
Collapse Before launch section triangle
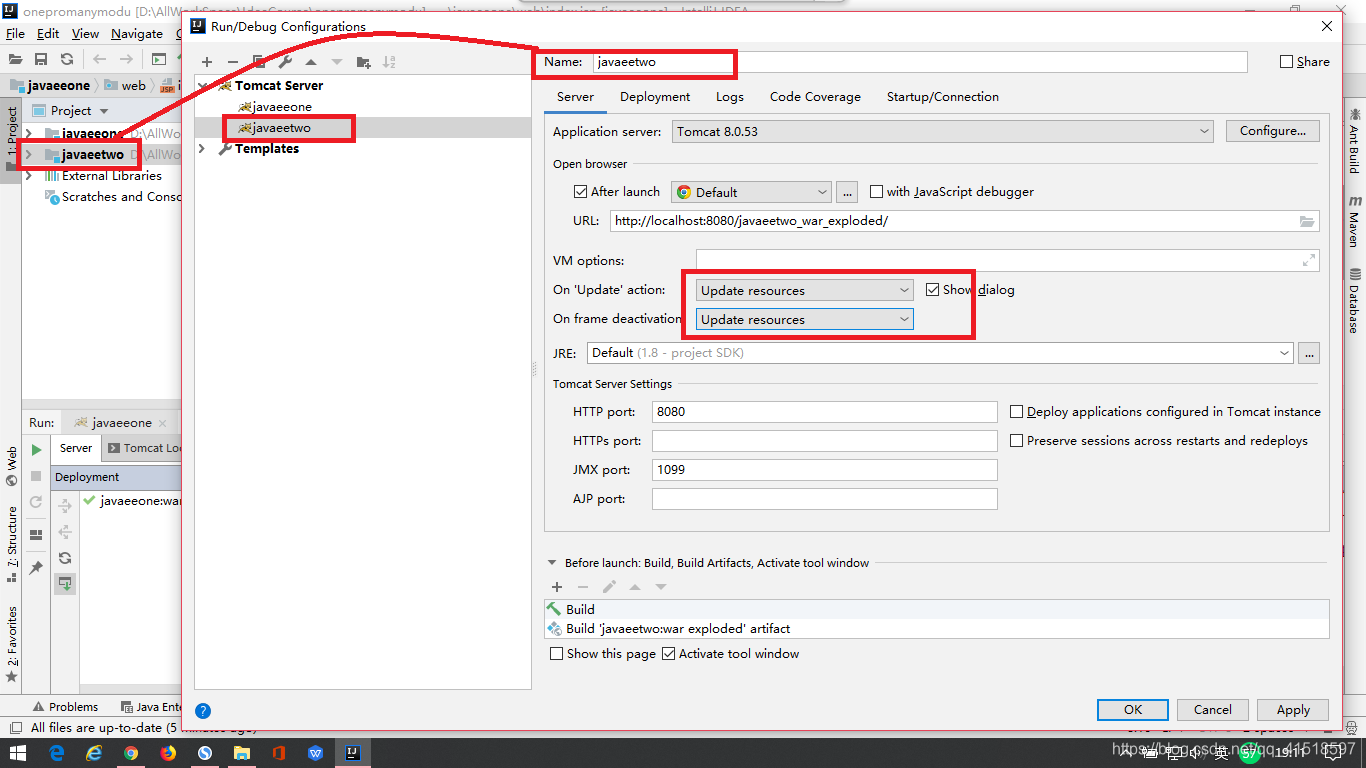pos(552,563)
